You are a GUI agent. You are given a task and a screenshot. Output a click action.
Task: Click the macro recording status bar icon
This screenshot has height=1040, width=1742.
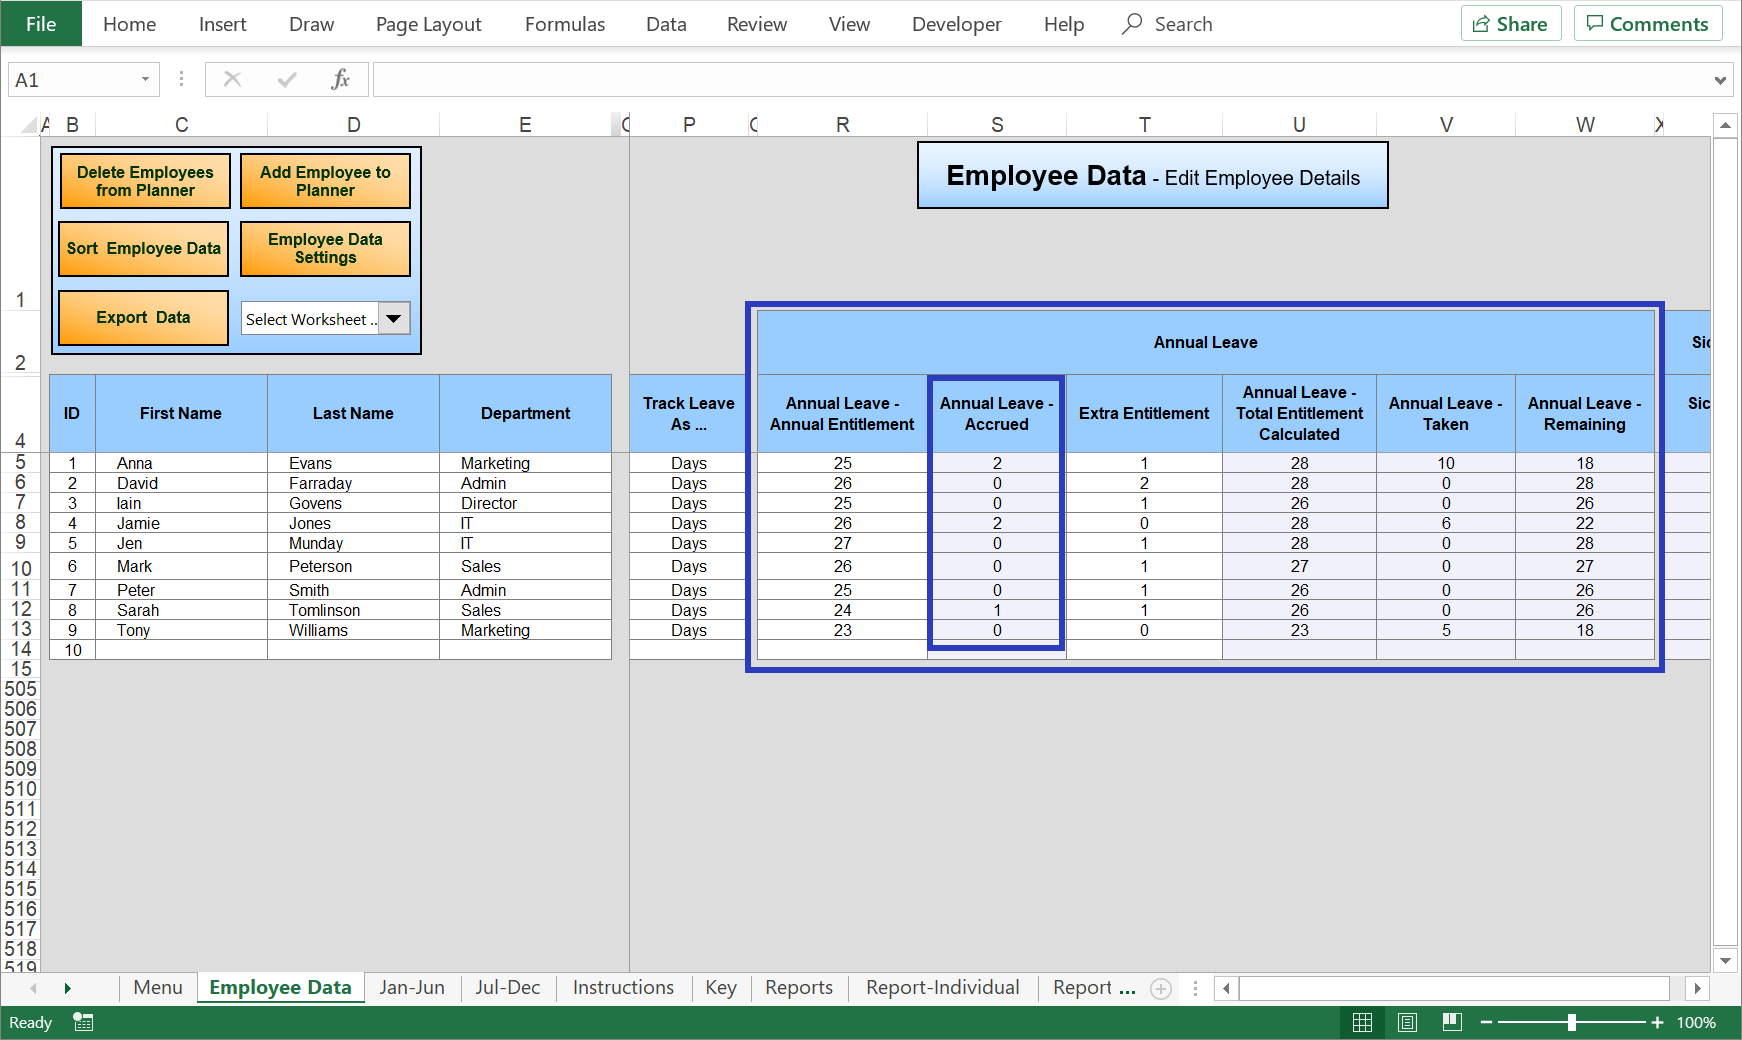tap(84, 1022)
